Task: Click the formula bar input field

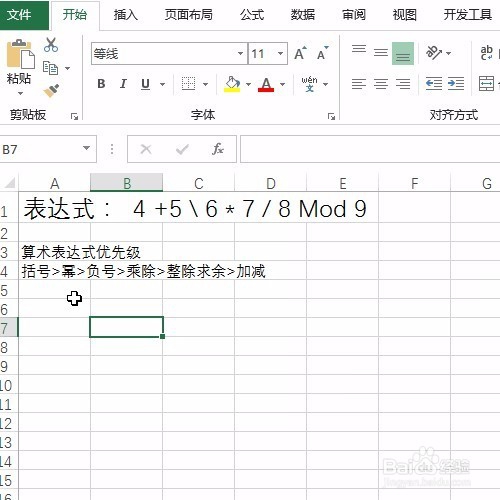Action: 370,149
